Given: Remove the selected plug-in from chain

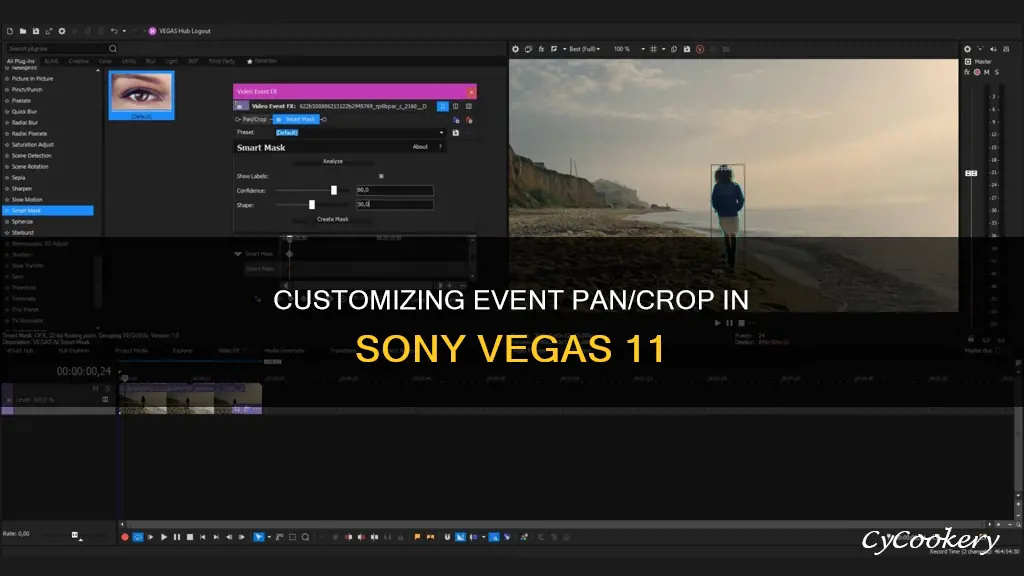Looking at the screenshot, I should 469,120.
